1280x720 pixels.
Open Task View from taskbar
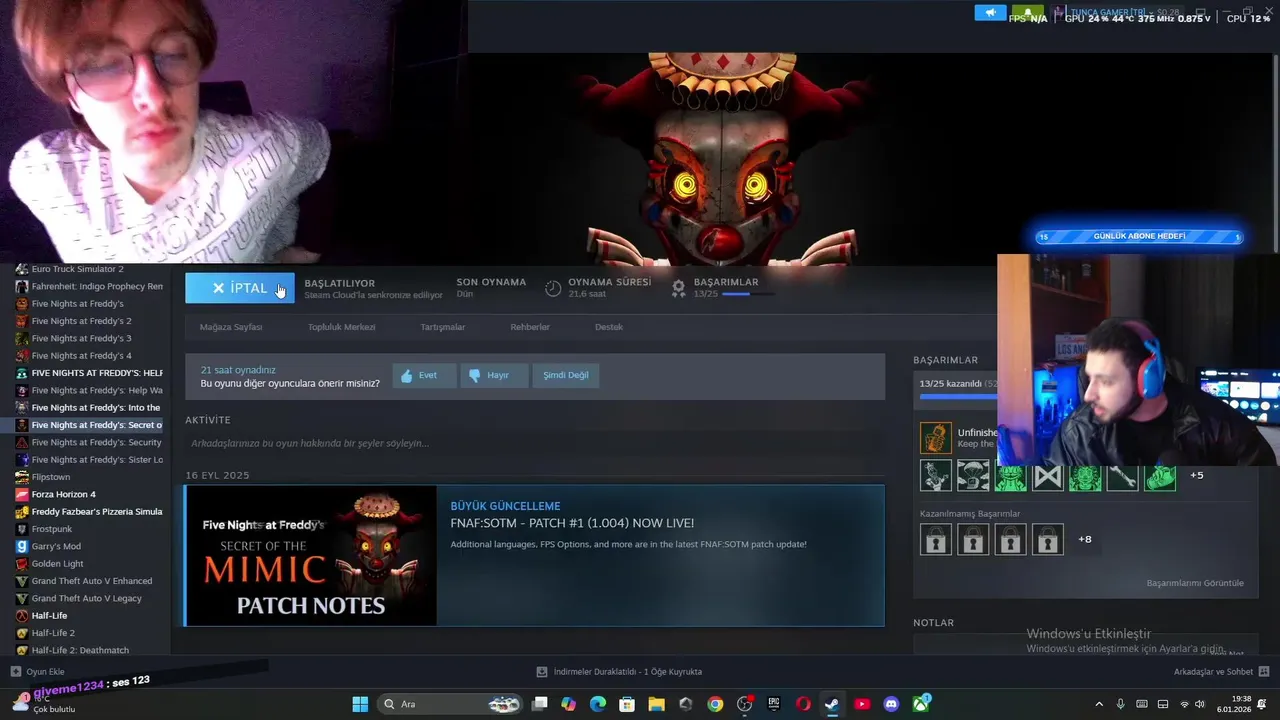[x=539, y=704]
